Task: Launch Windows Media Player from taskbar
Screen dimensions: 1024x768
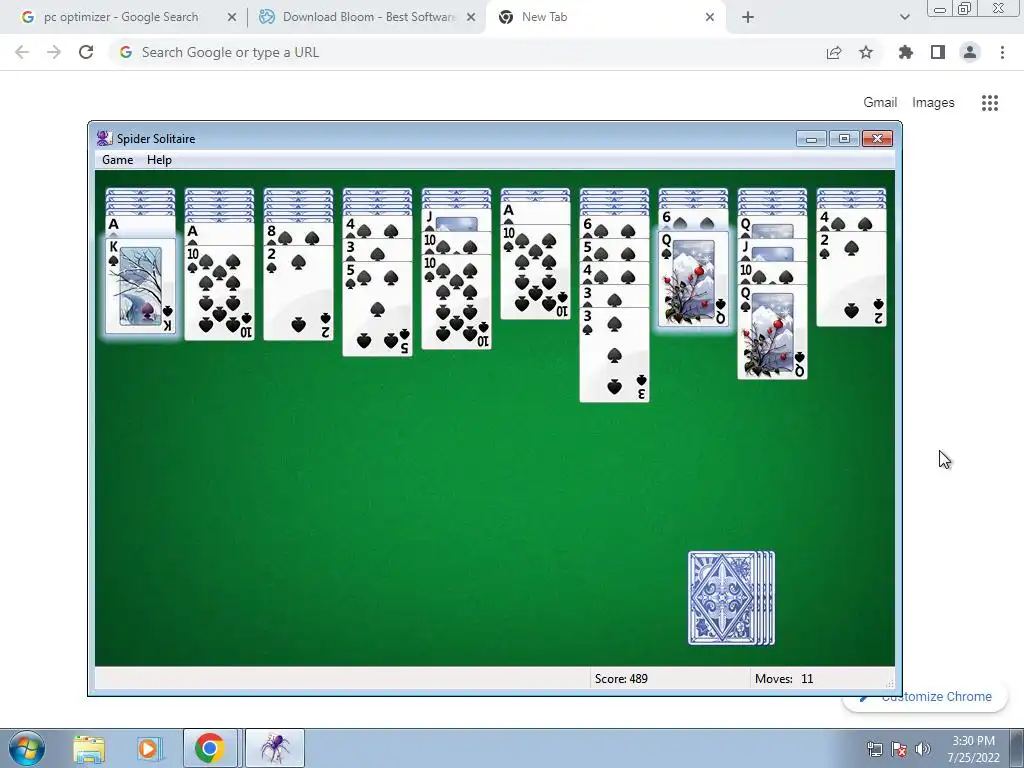Action: (148, 748)
